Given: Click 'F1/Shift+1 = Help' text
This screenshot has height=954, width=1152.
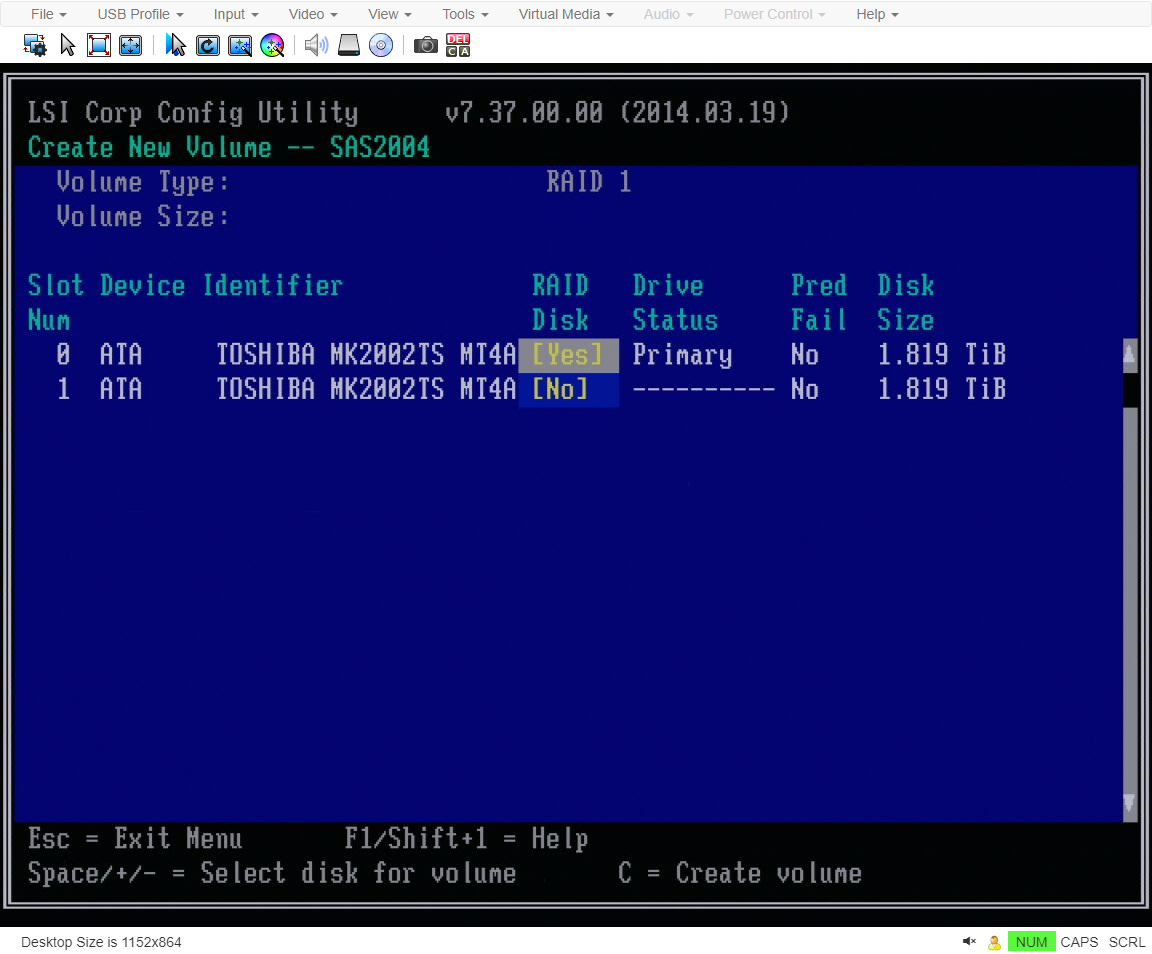Looking at the screenshot, I should (467, 839).
